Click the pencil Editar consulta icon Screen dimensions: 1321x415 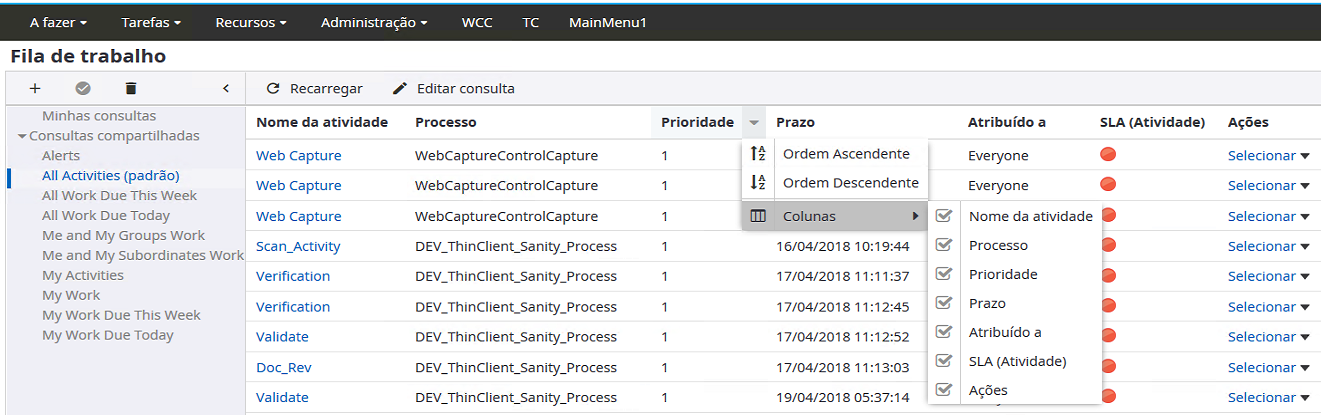coord(400,88)
